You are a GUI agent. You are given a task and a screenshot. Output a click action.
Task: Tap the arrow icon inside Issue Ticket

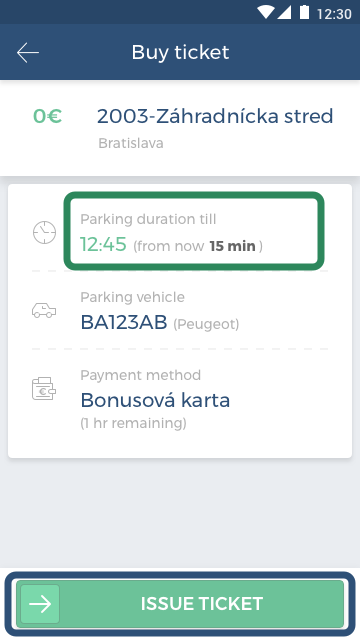click(x=40, y=604)
